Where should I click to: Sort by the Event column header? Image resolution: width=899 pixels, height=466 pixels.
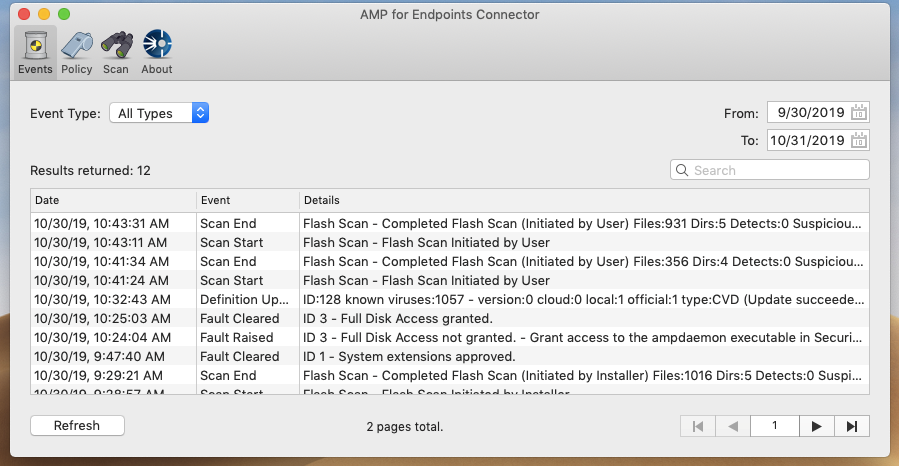(x=248, y=200)
